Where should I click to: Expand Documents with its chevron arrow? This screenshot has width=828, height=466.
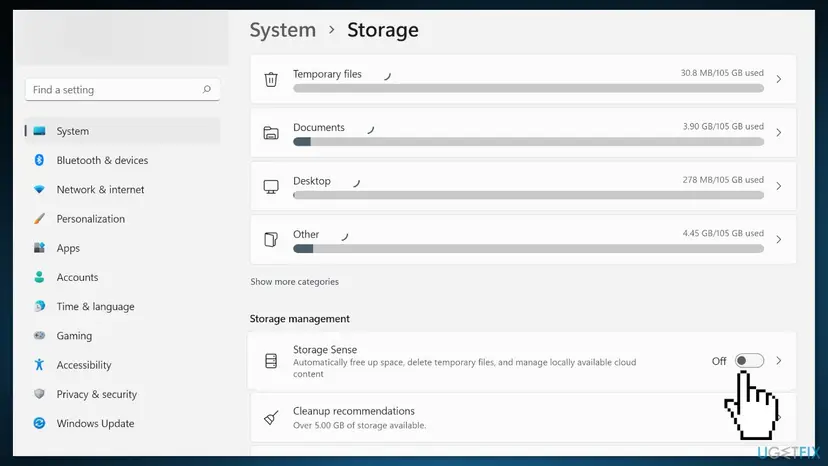coord(779,133)
